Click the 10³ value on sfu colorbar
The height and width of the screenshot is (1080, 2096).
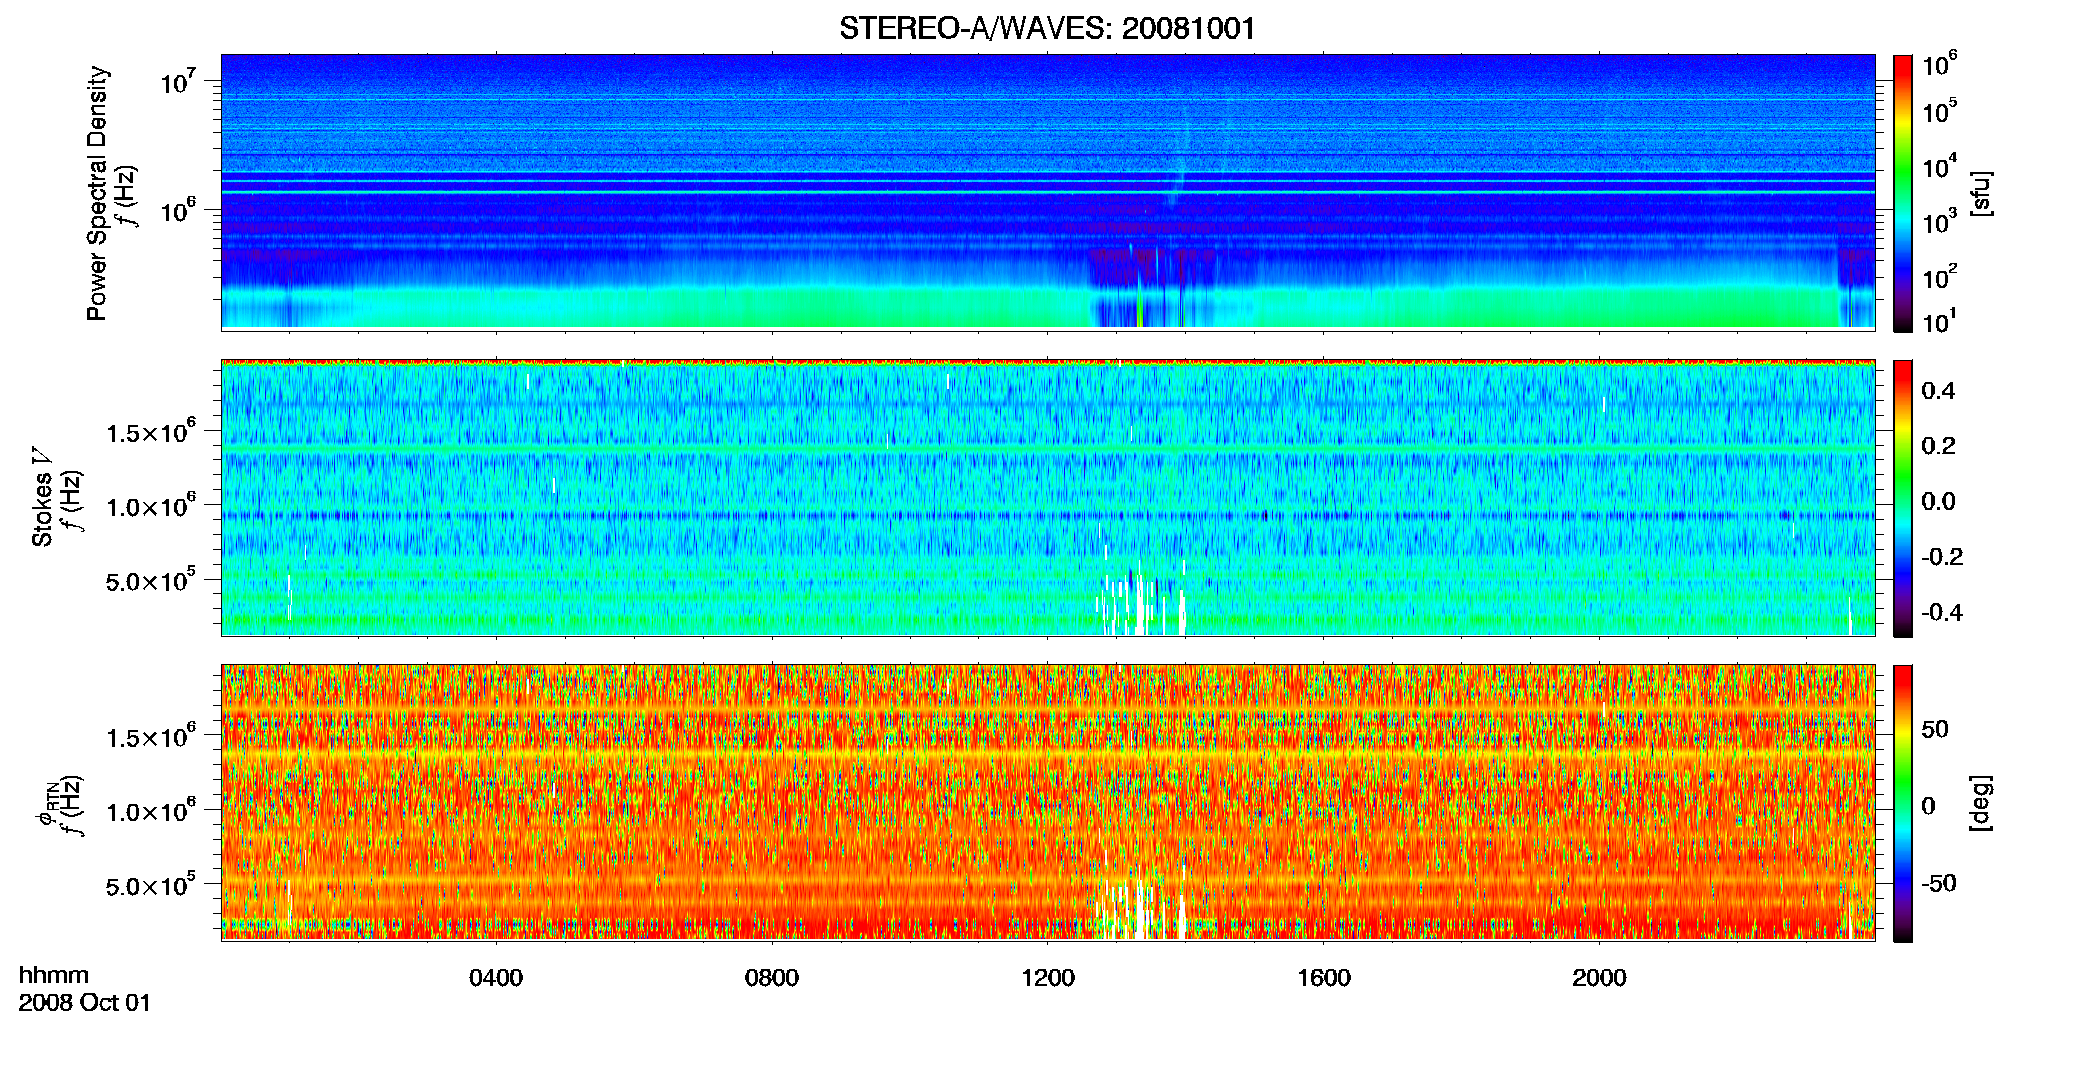coord(1939,221)
